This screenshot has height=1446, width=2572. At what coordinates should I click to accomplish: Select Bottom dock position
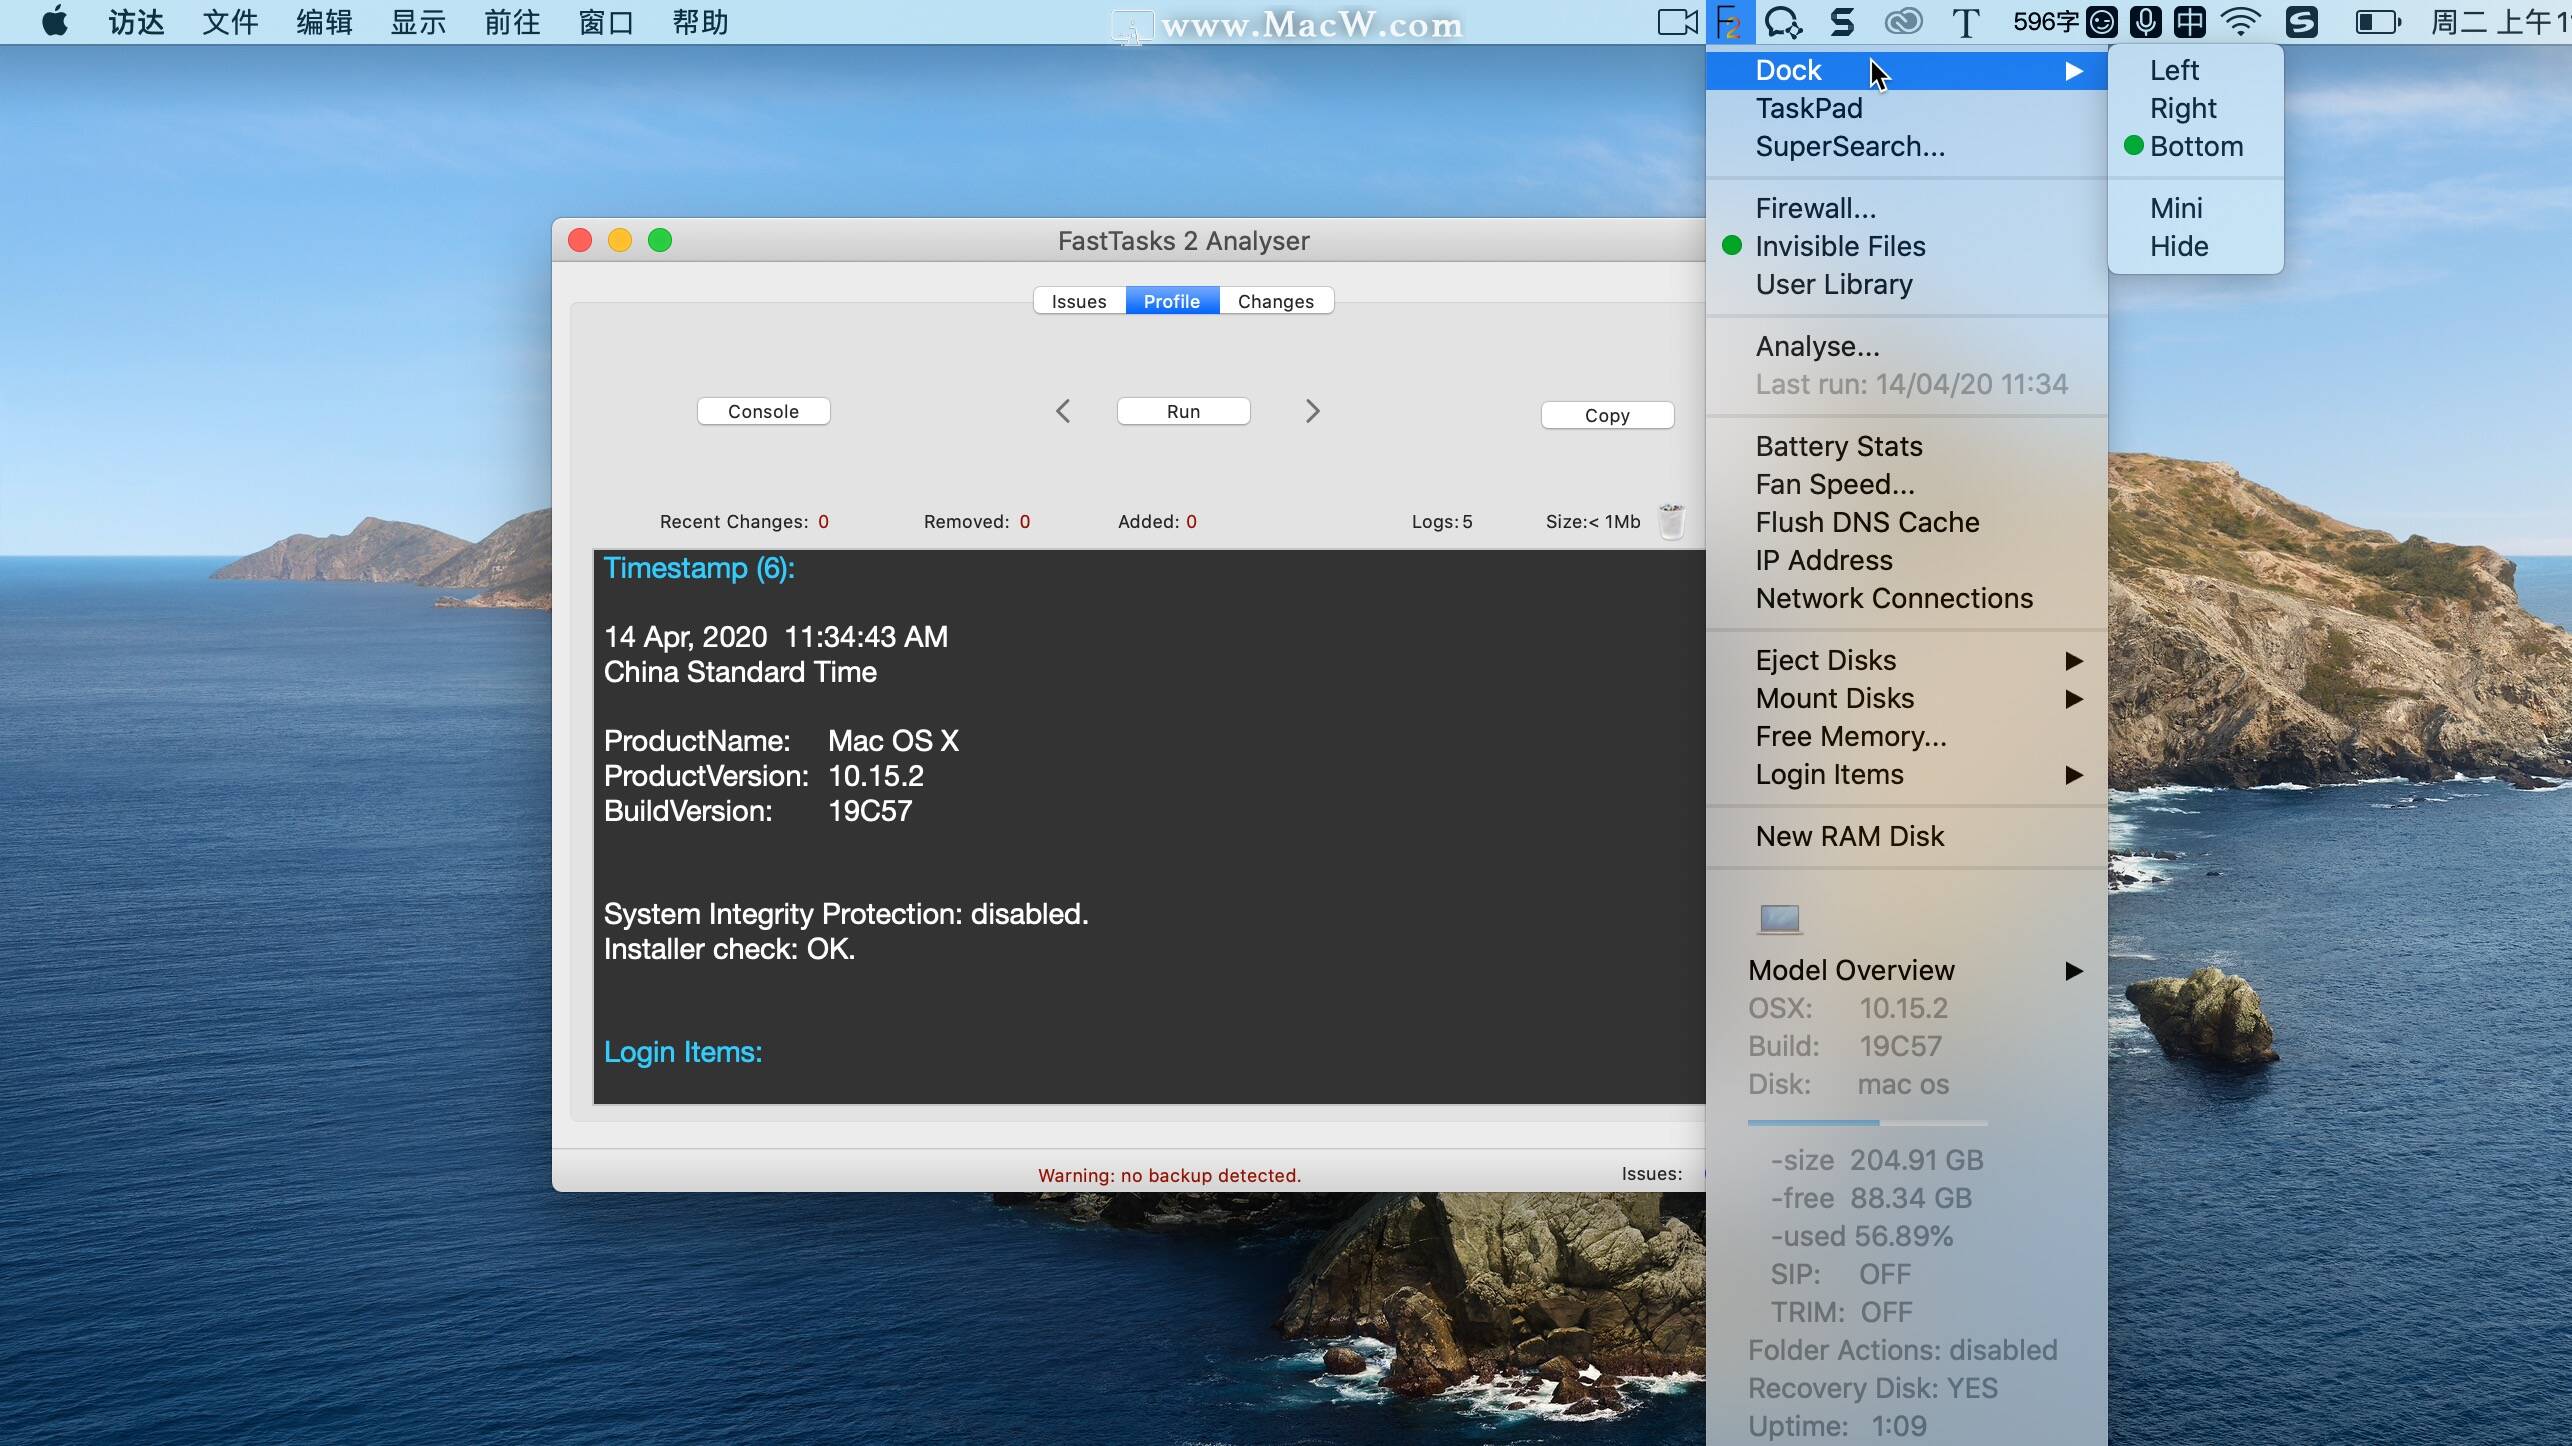coord(2196,146)
